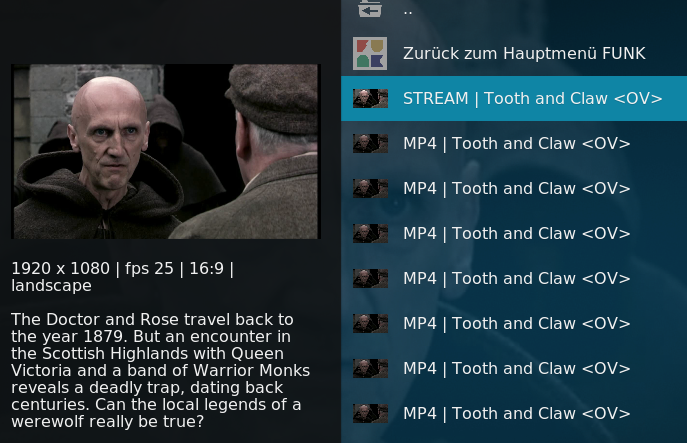Click the fourth MP4 entry's thumbnail icon
This screenshot has width=687, height=443.
[371, 279]
